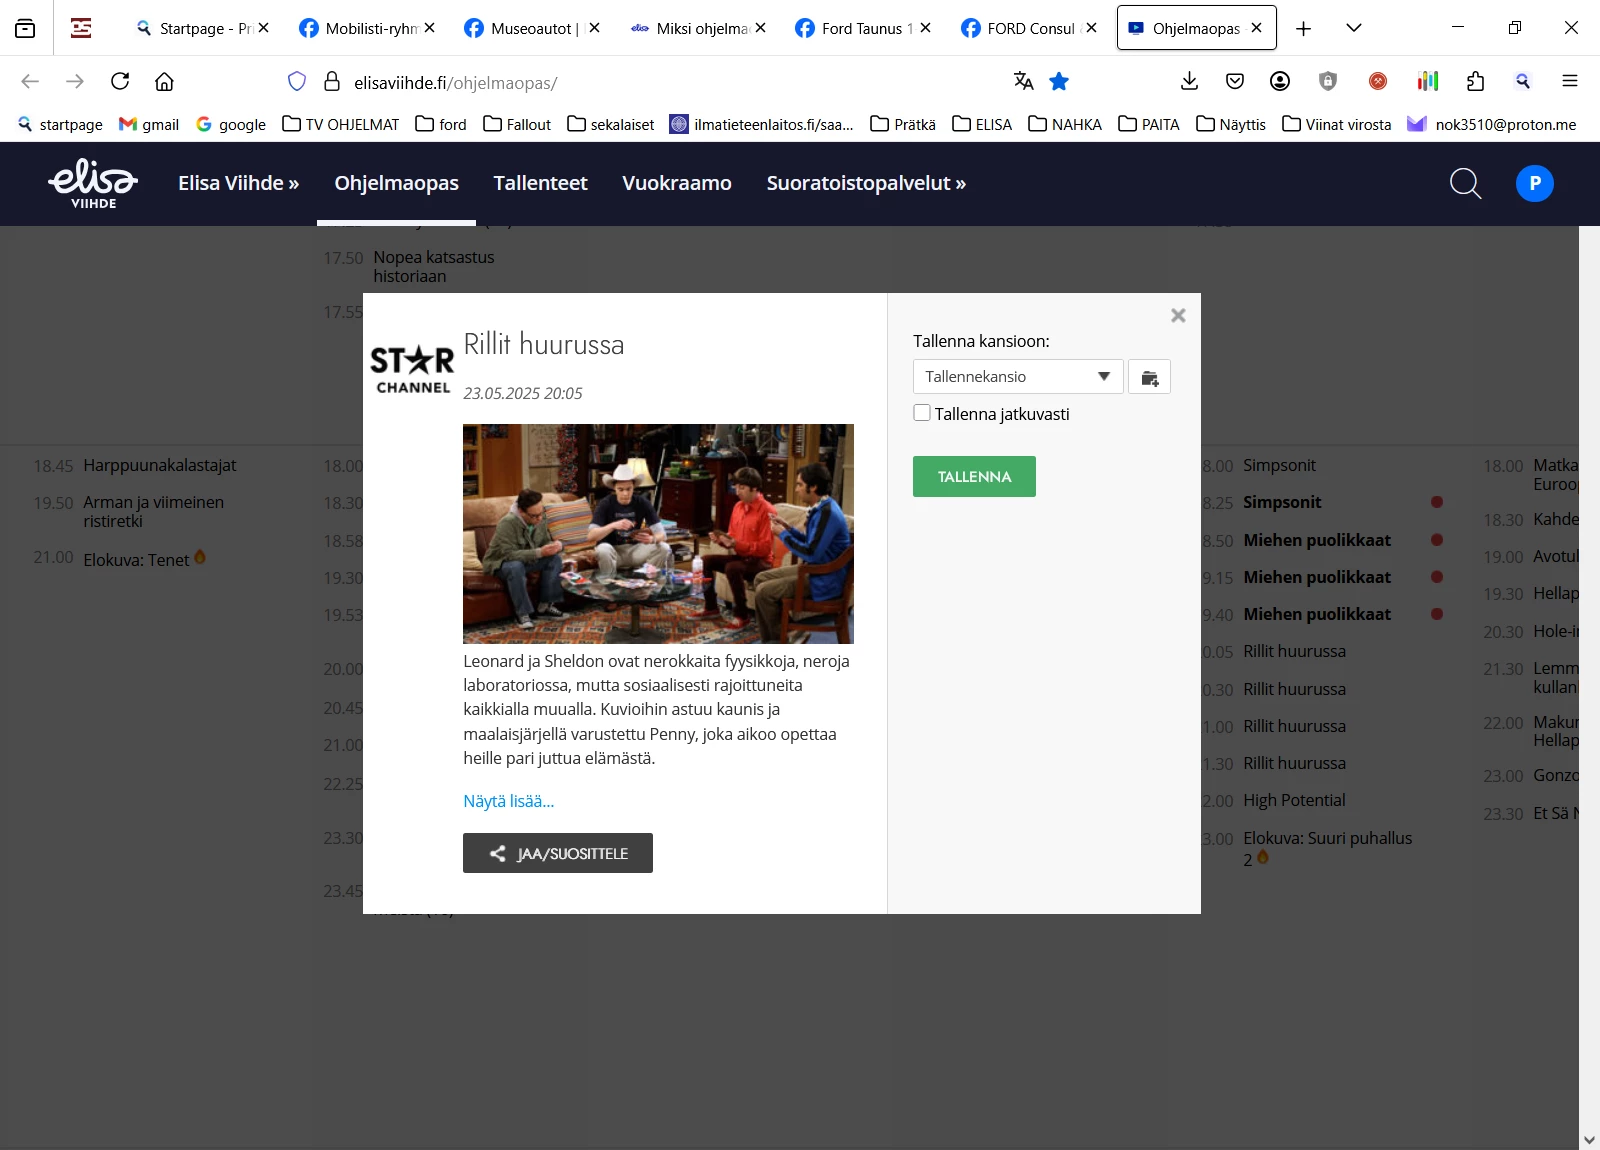List all tabs with the chevron
Image resolution: width=1600 pixels, height=1150 pixels.
[1354, 28]
